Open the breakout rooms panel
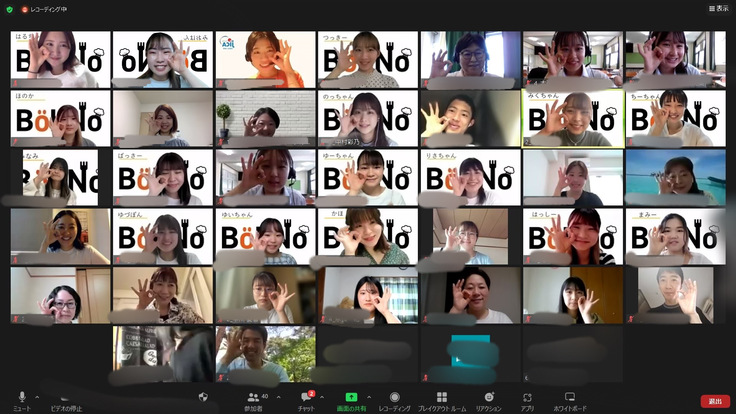This screenshot has height=414, width=736. click(x=442, y=399)
